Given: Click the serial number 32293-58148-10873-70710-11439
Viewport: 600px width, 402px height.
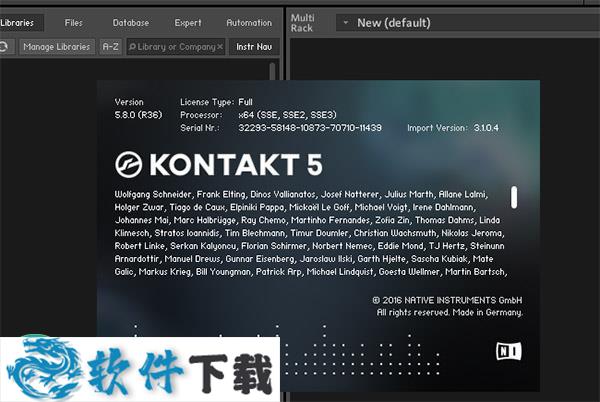Looking at the screenshot, I should pyautogui.click(x=310, y=128).
